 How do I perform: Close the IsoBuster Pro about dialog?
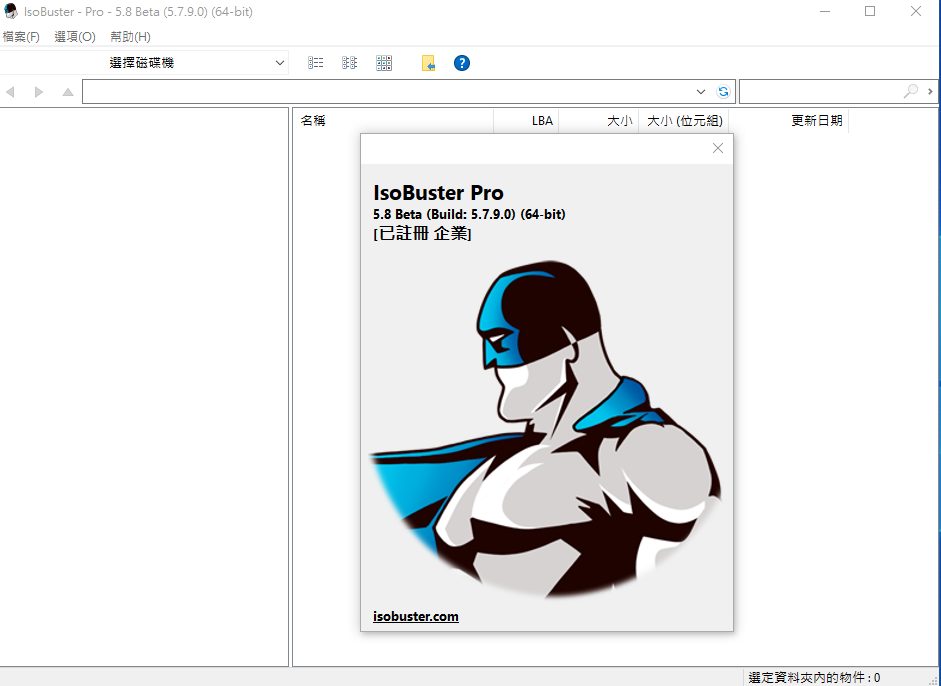tap(717, 148)
